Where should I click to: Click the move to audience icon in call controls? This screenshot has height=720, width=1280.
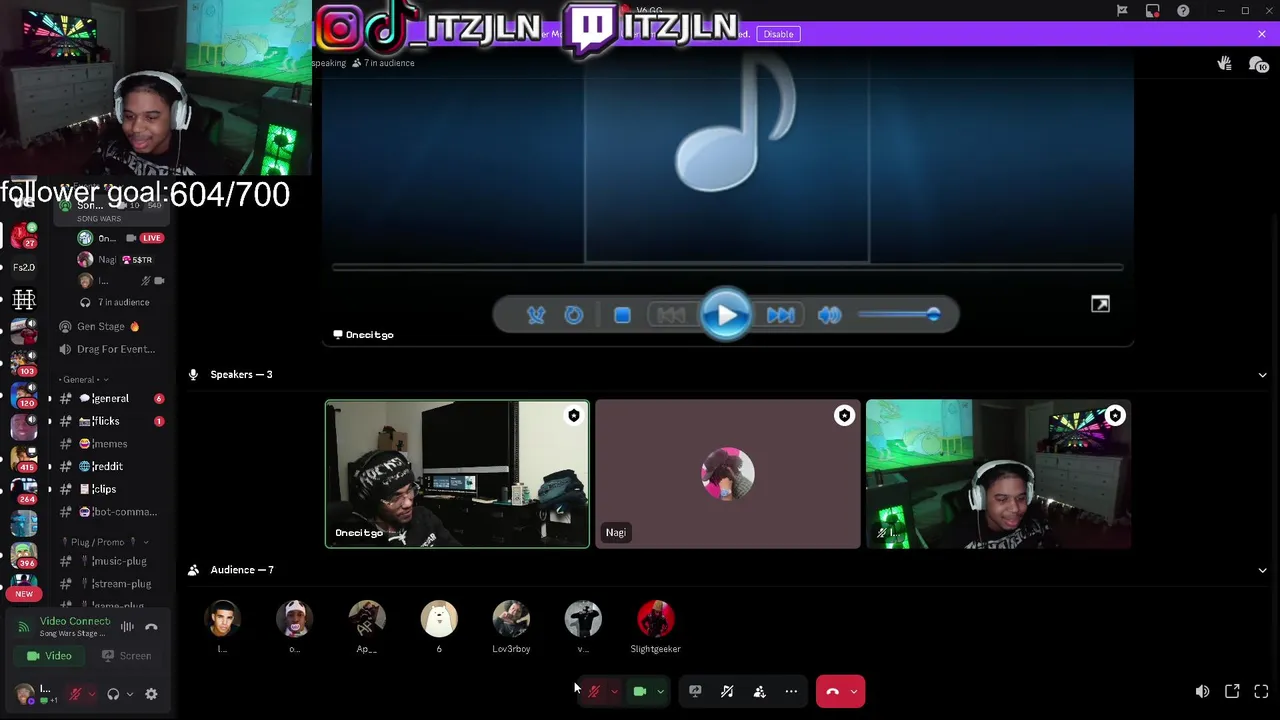pyautogui.click(x=759, y=691)
